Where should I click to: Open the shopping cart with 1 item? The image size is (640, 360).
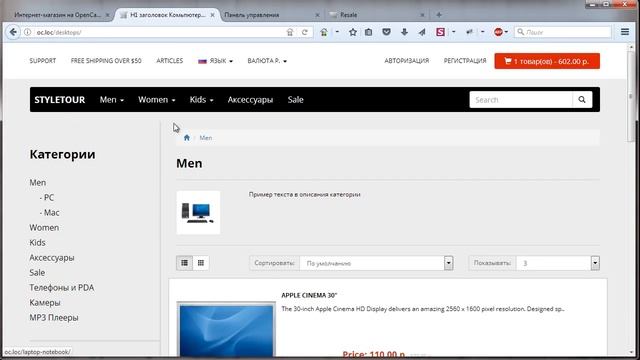(547, 61)
